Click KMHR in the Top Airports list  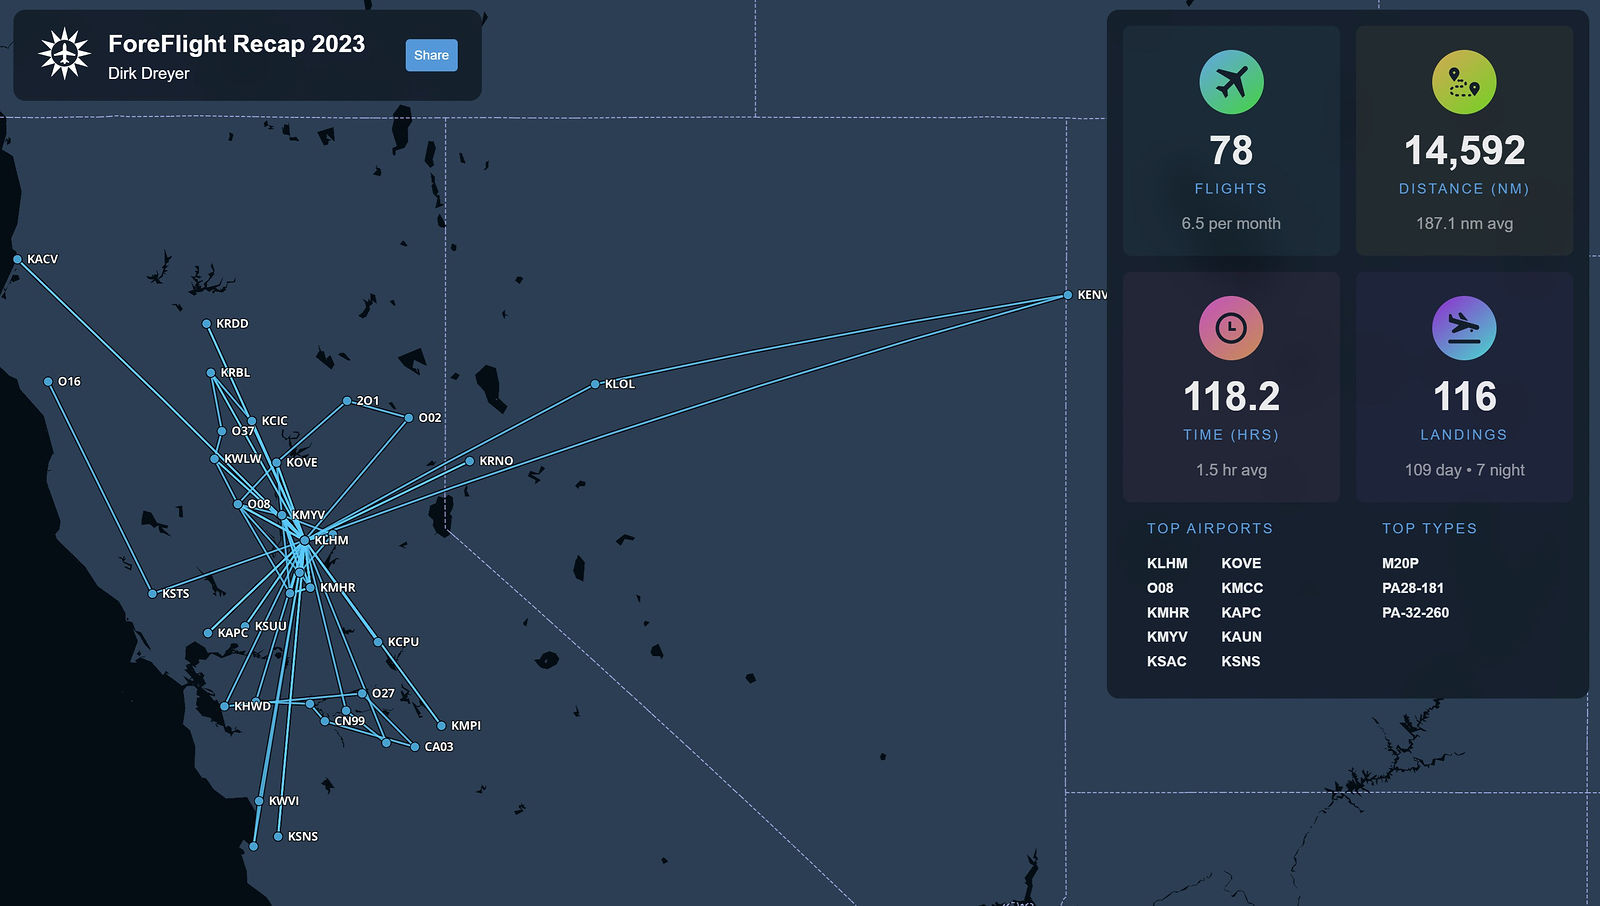coord(1168,613)
